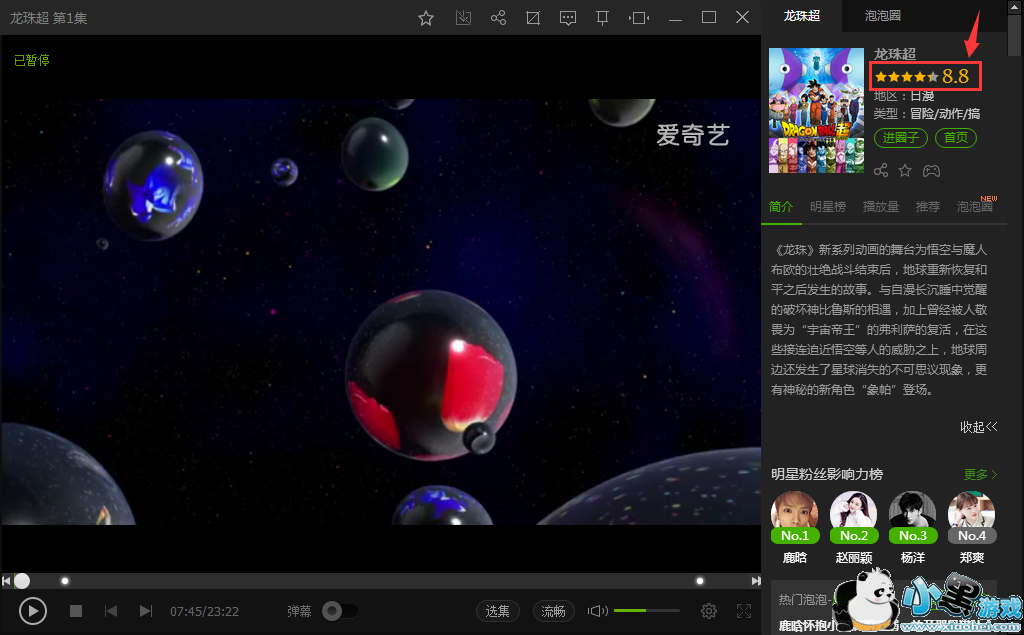Pin the player window on top
Image resolution: width=1024 pixels, height=635 pixels.
pyautogui.click(x=602, y=18)
